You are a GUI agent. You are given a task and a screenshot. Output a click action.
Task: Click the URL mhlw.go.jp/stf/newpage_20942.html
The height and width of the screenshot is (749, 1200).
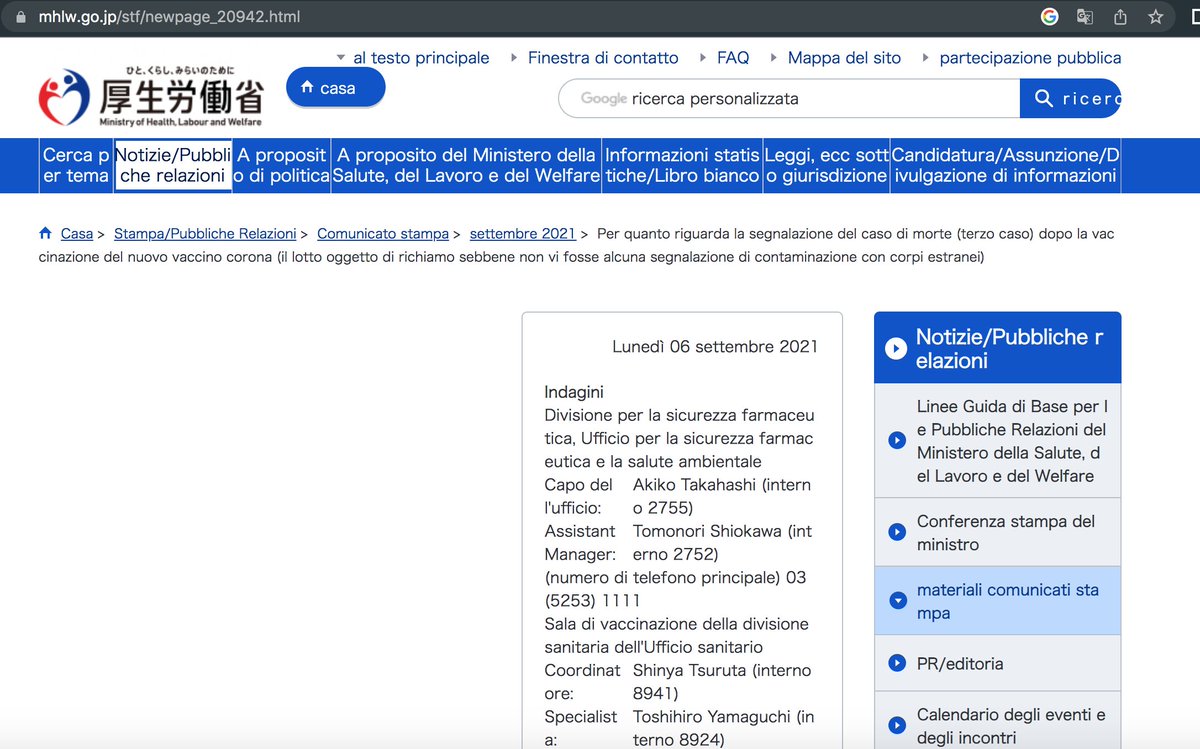[169, 17]
